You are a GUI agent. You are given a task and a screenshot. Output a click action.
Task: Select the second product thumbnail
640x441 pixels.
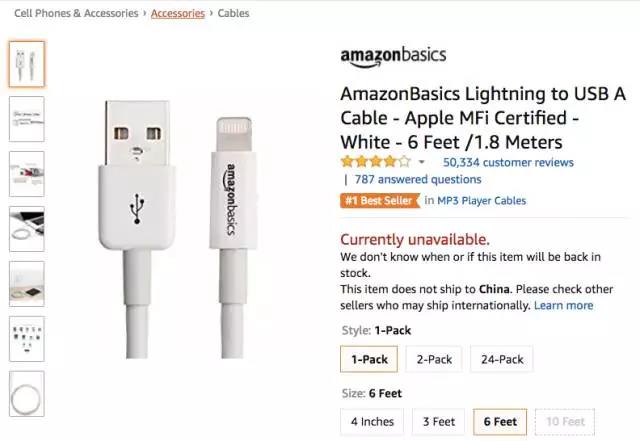(27, 118)
